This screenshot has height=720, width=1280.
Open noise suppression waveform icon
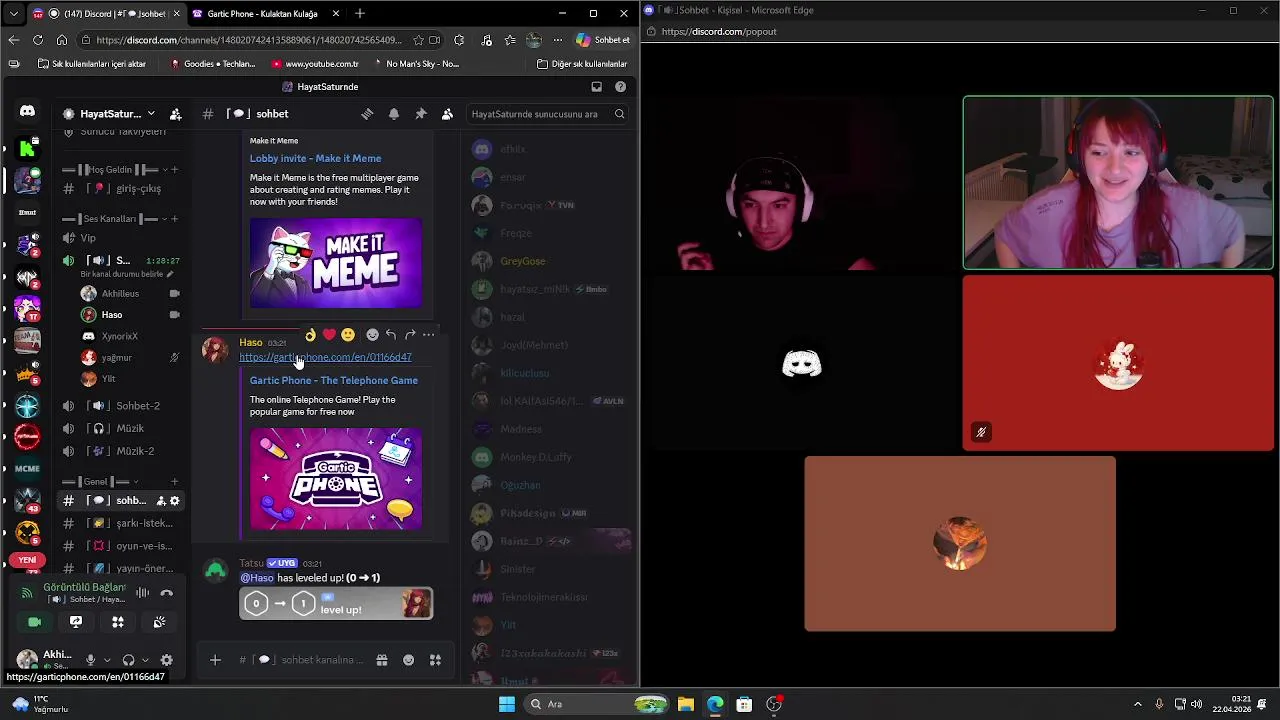[x=142, y=593]
